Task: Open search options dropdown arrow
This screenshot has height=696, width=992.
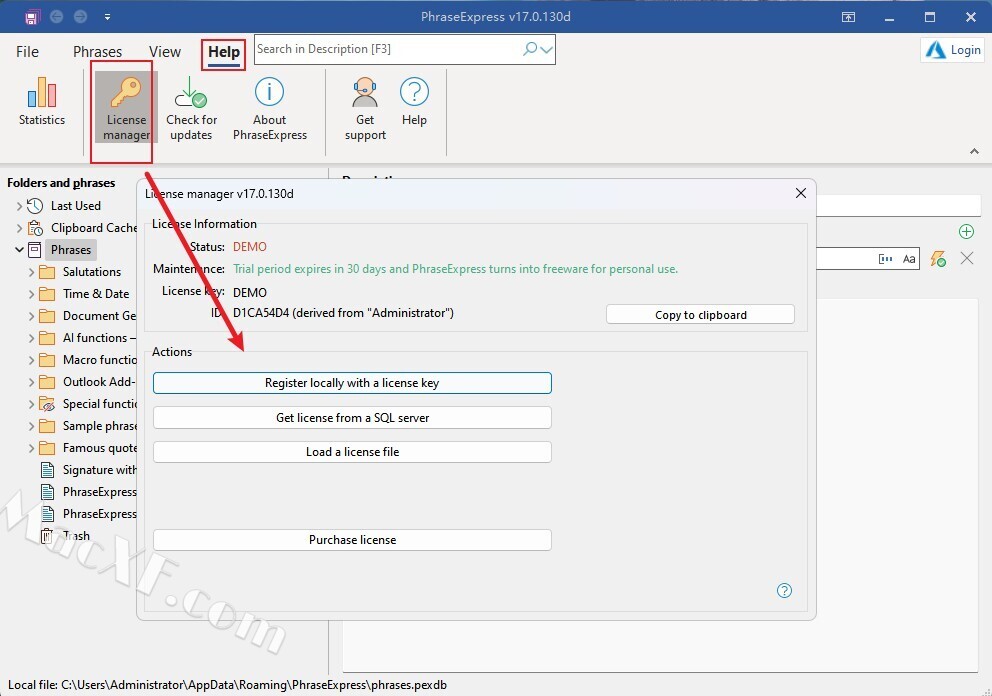Action: tap(547, 49)
